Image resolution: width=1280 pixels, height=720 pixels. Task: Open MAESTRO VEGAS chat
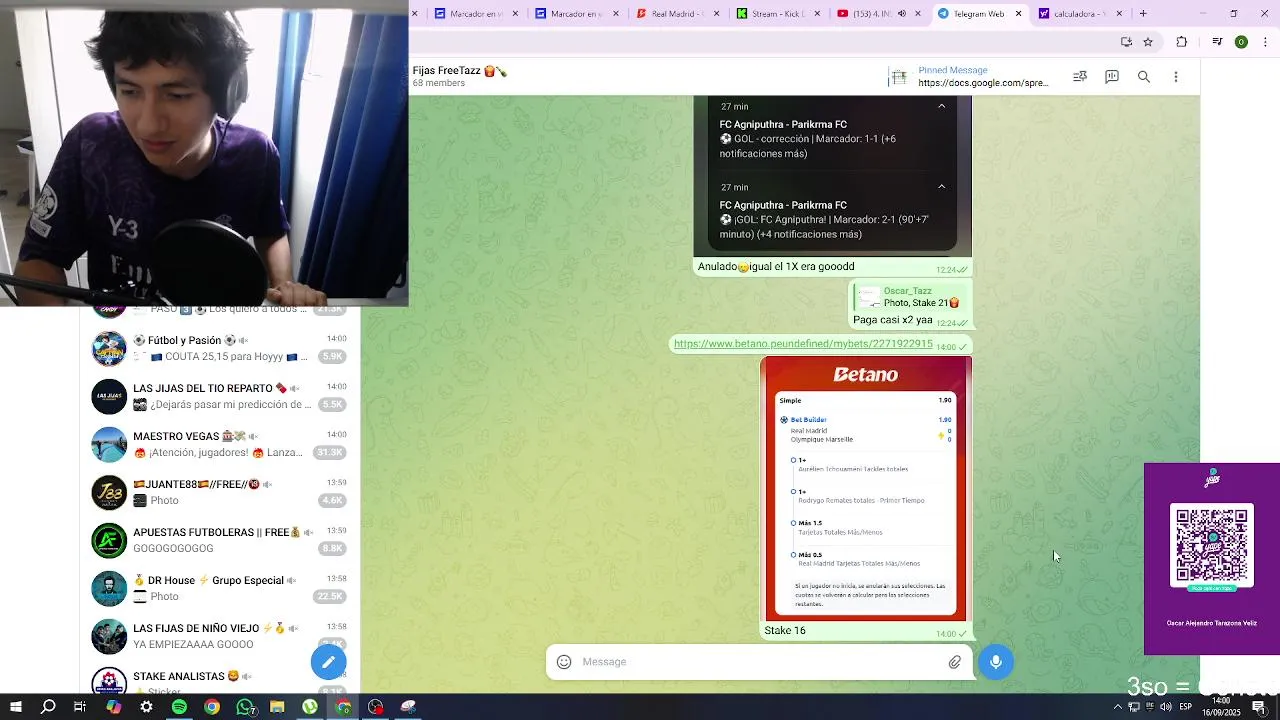[x=220, y=444]
